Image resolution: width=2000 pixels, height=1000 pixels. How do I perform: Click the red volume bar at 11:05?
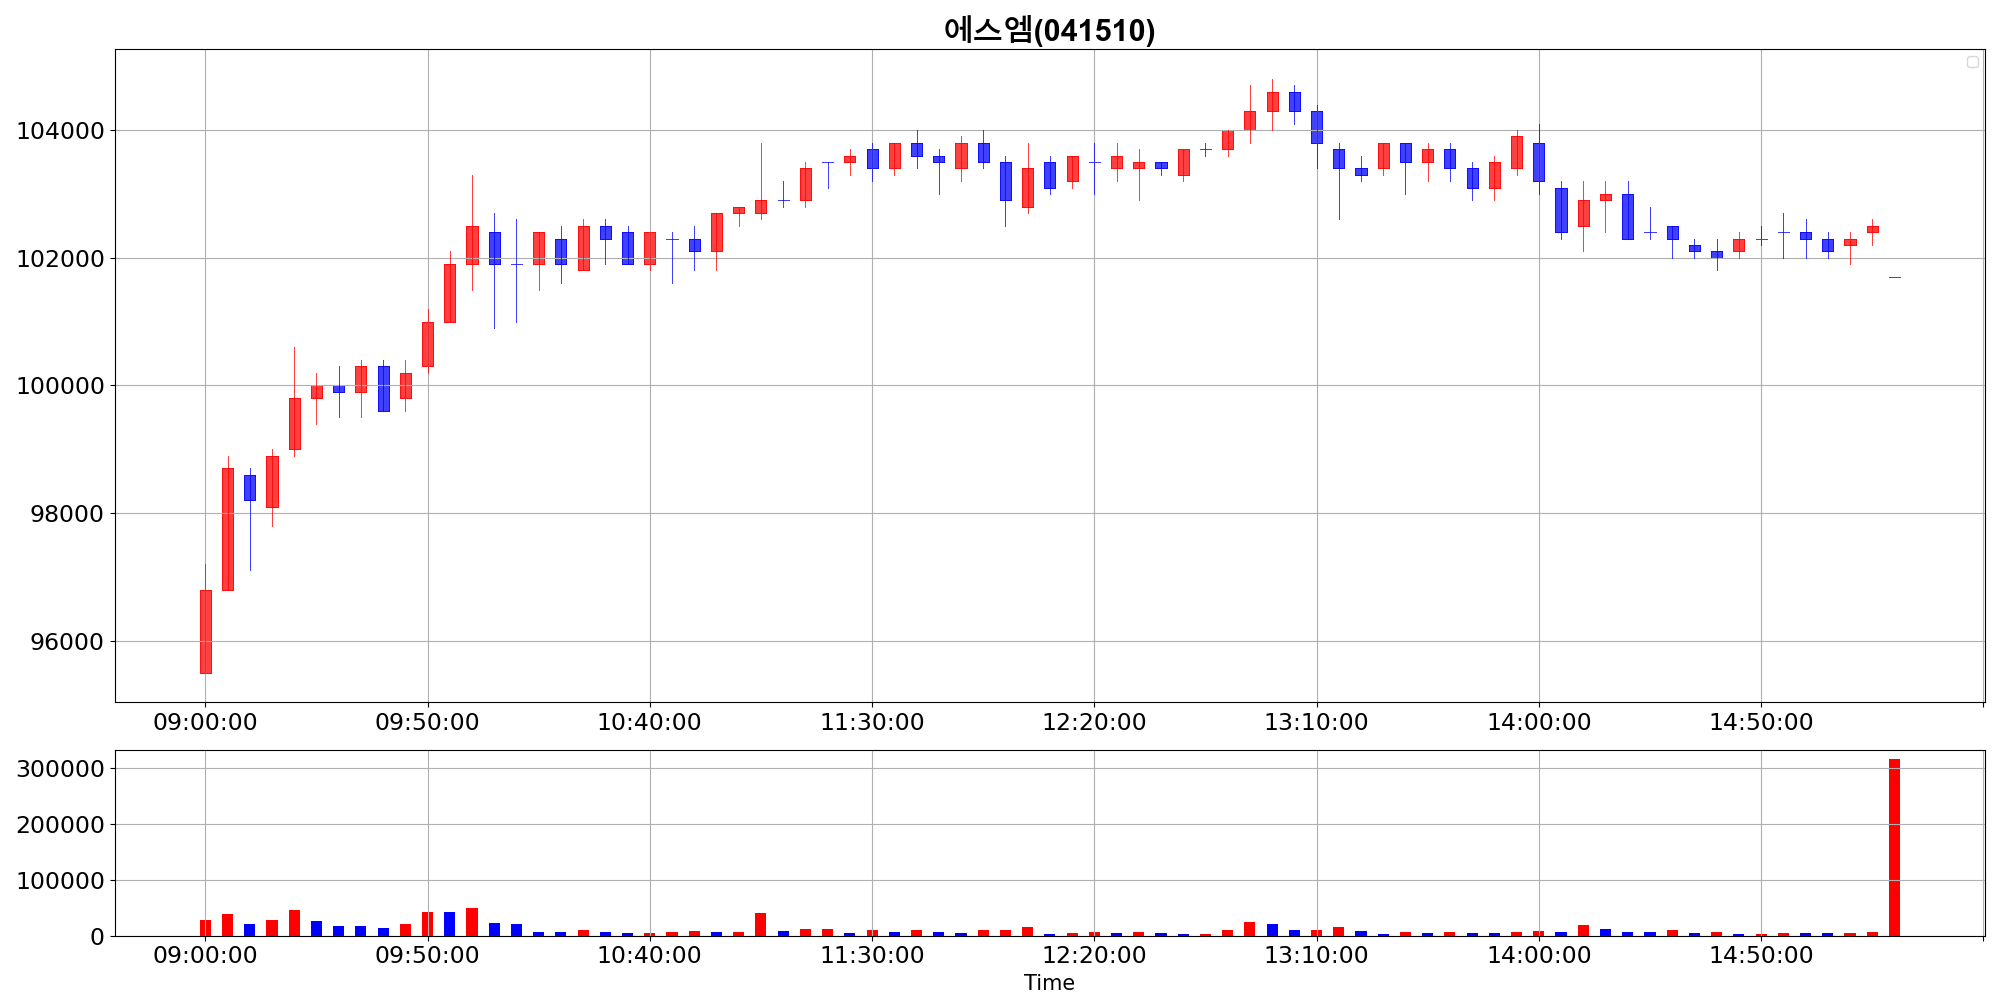[x=760, y=924]
